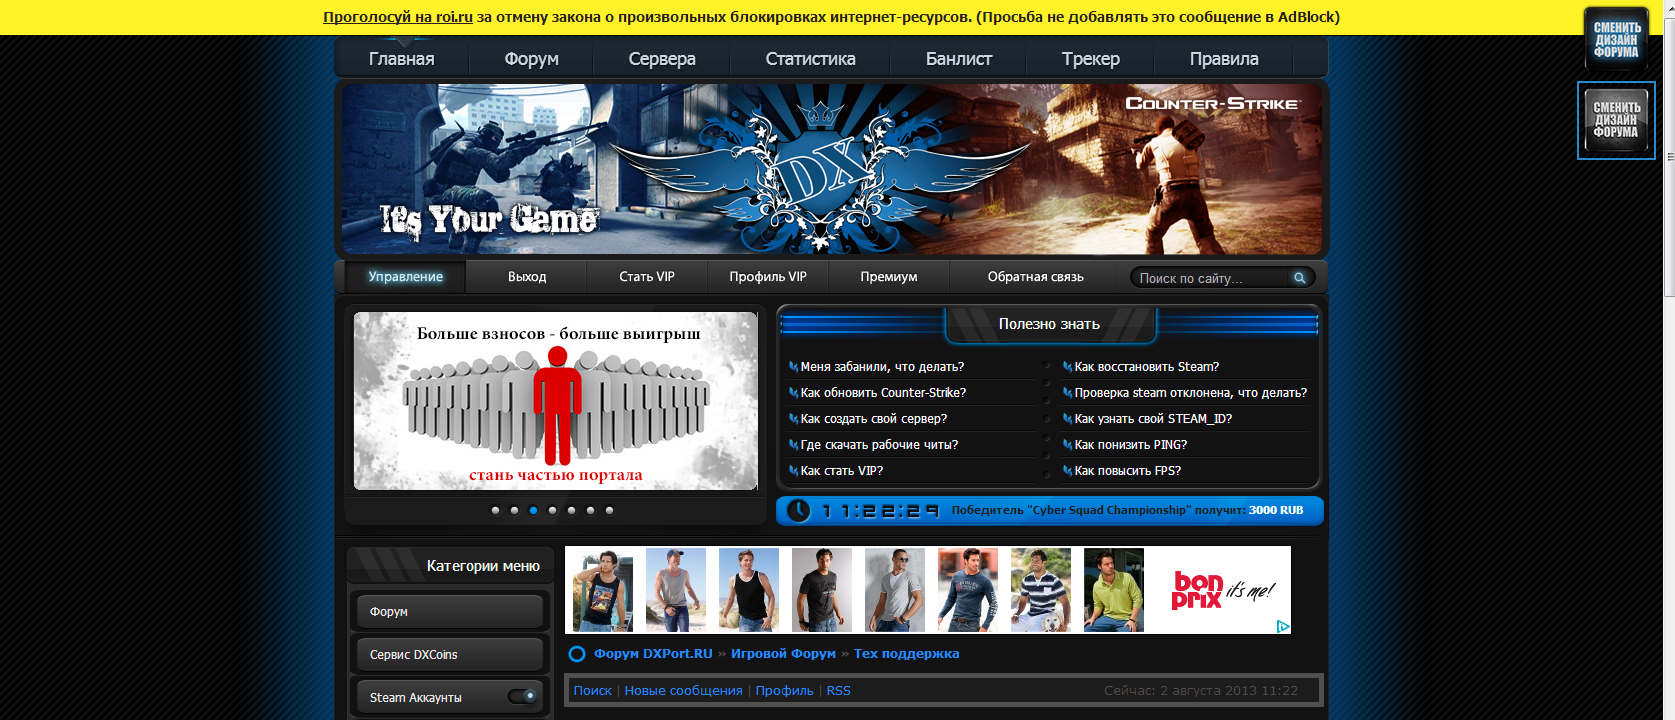Open the Стать VIP tab
1675x720 pixels.
pos(647,277)
